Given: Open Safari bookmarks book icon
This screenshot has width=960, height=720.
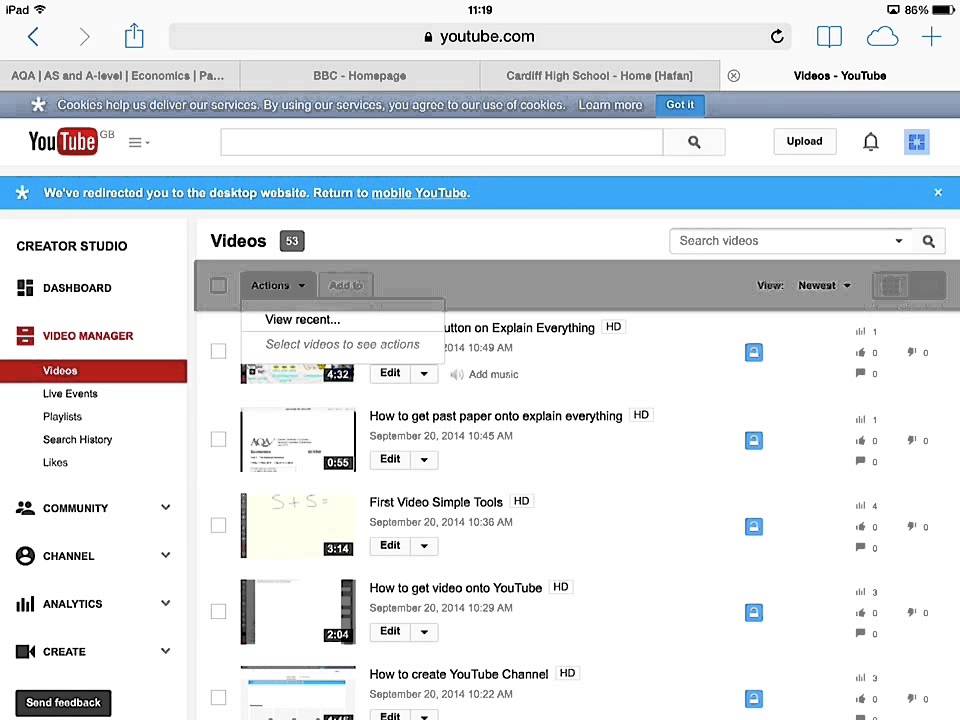Looking at the screenshot, I should click(x=829, y=37).
